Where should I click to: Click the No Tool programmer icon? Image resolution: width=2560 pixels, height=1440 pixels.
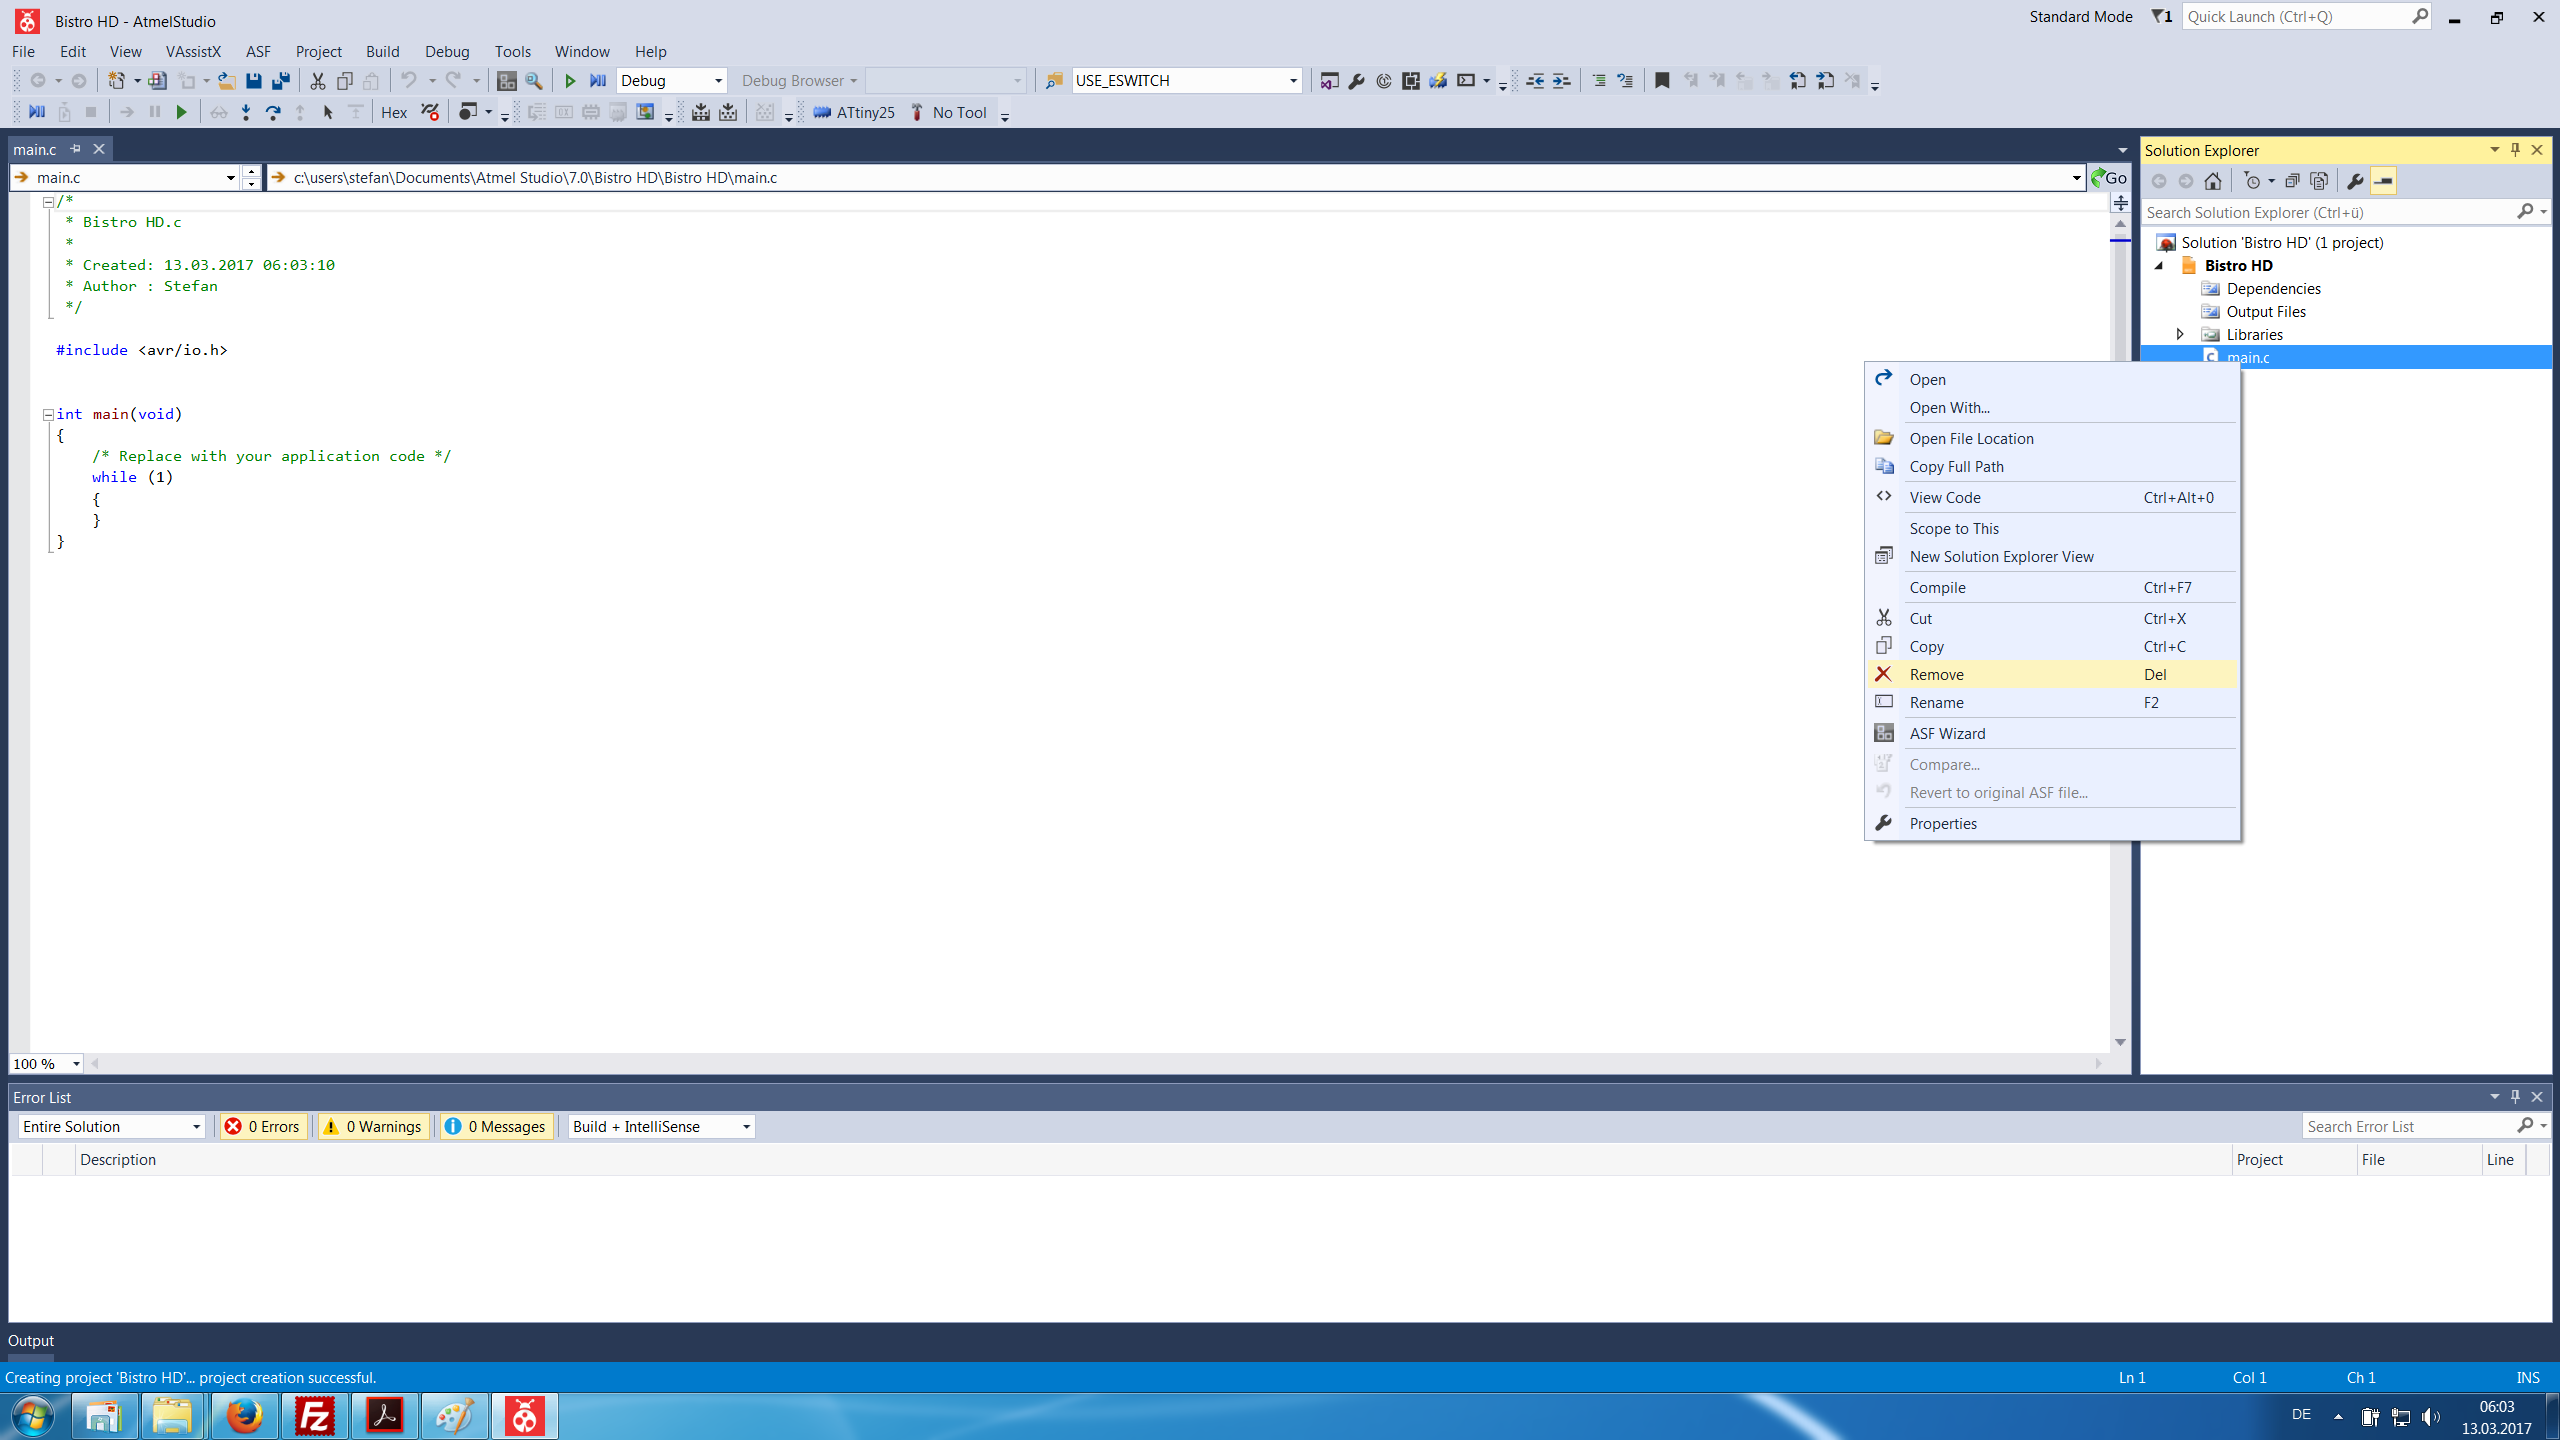[x=917, y=112]
